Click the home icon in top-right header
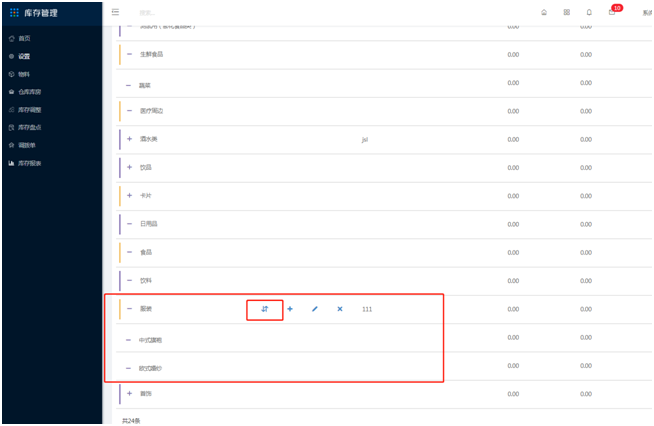Screen dimensions: 654x426 coord(544,12)
